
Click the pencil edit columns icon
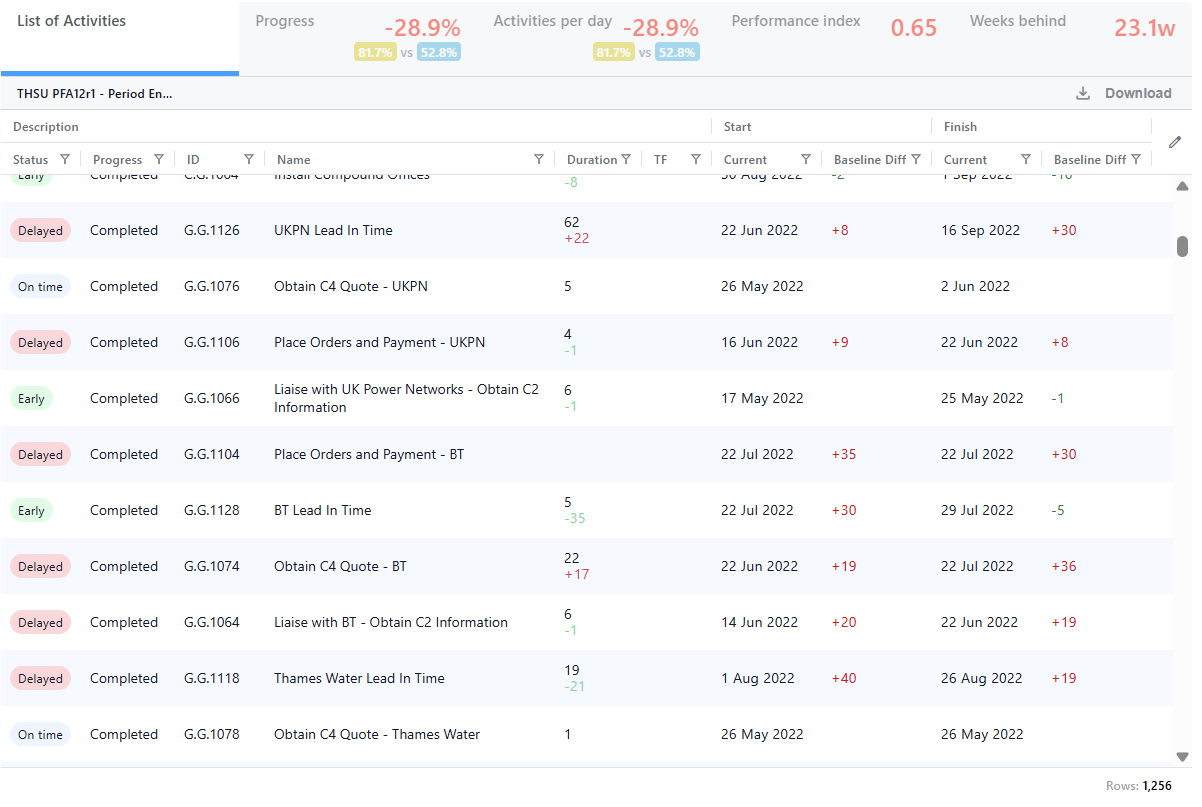pyautogui.click(x=1175, y=142)
